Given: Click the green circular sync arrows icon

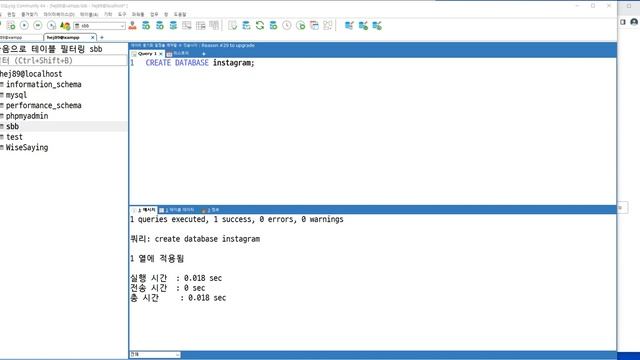Looking at the screenshot, I should click(260, 26).
